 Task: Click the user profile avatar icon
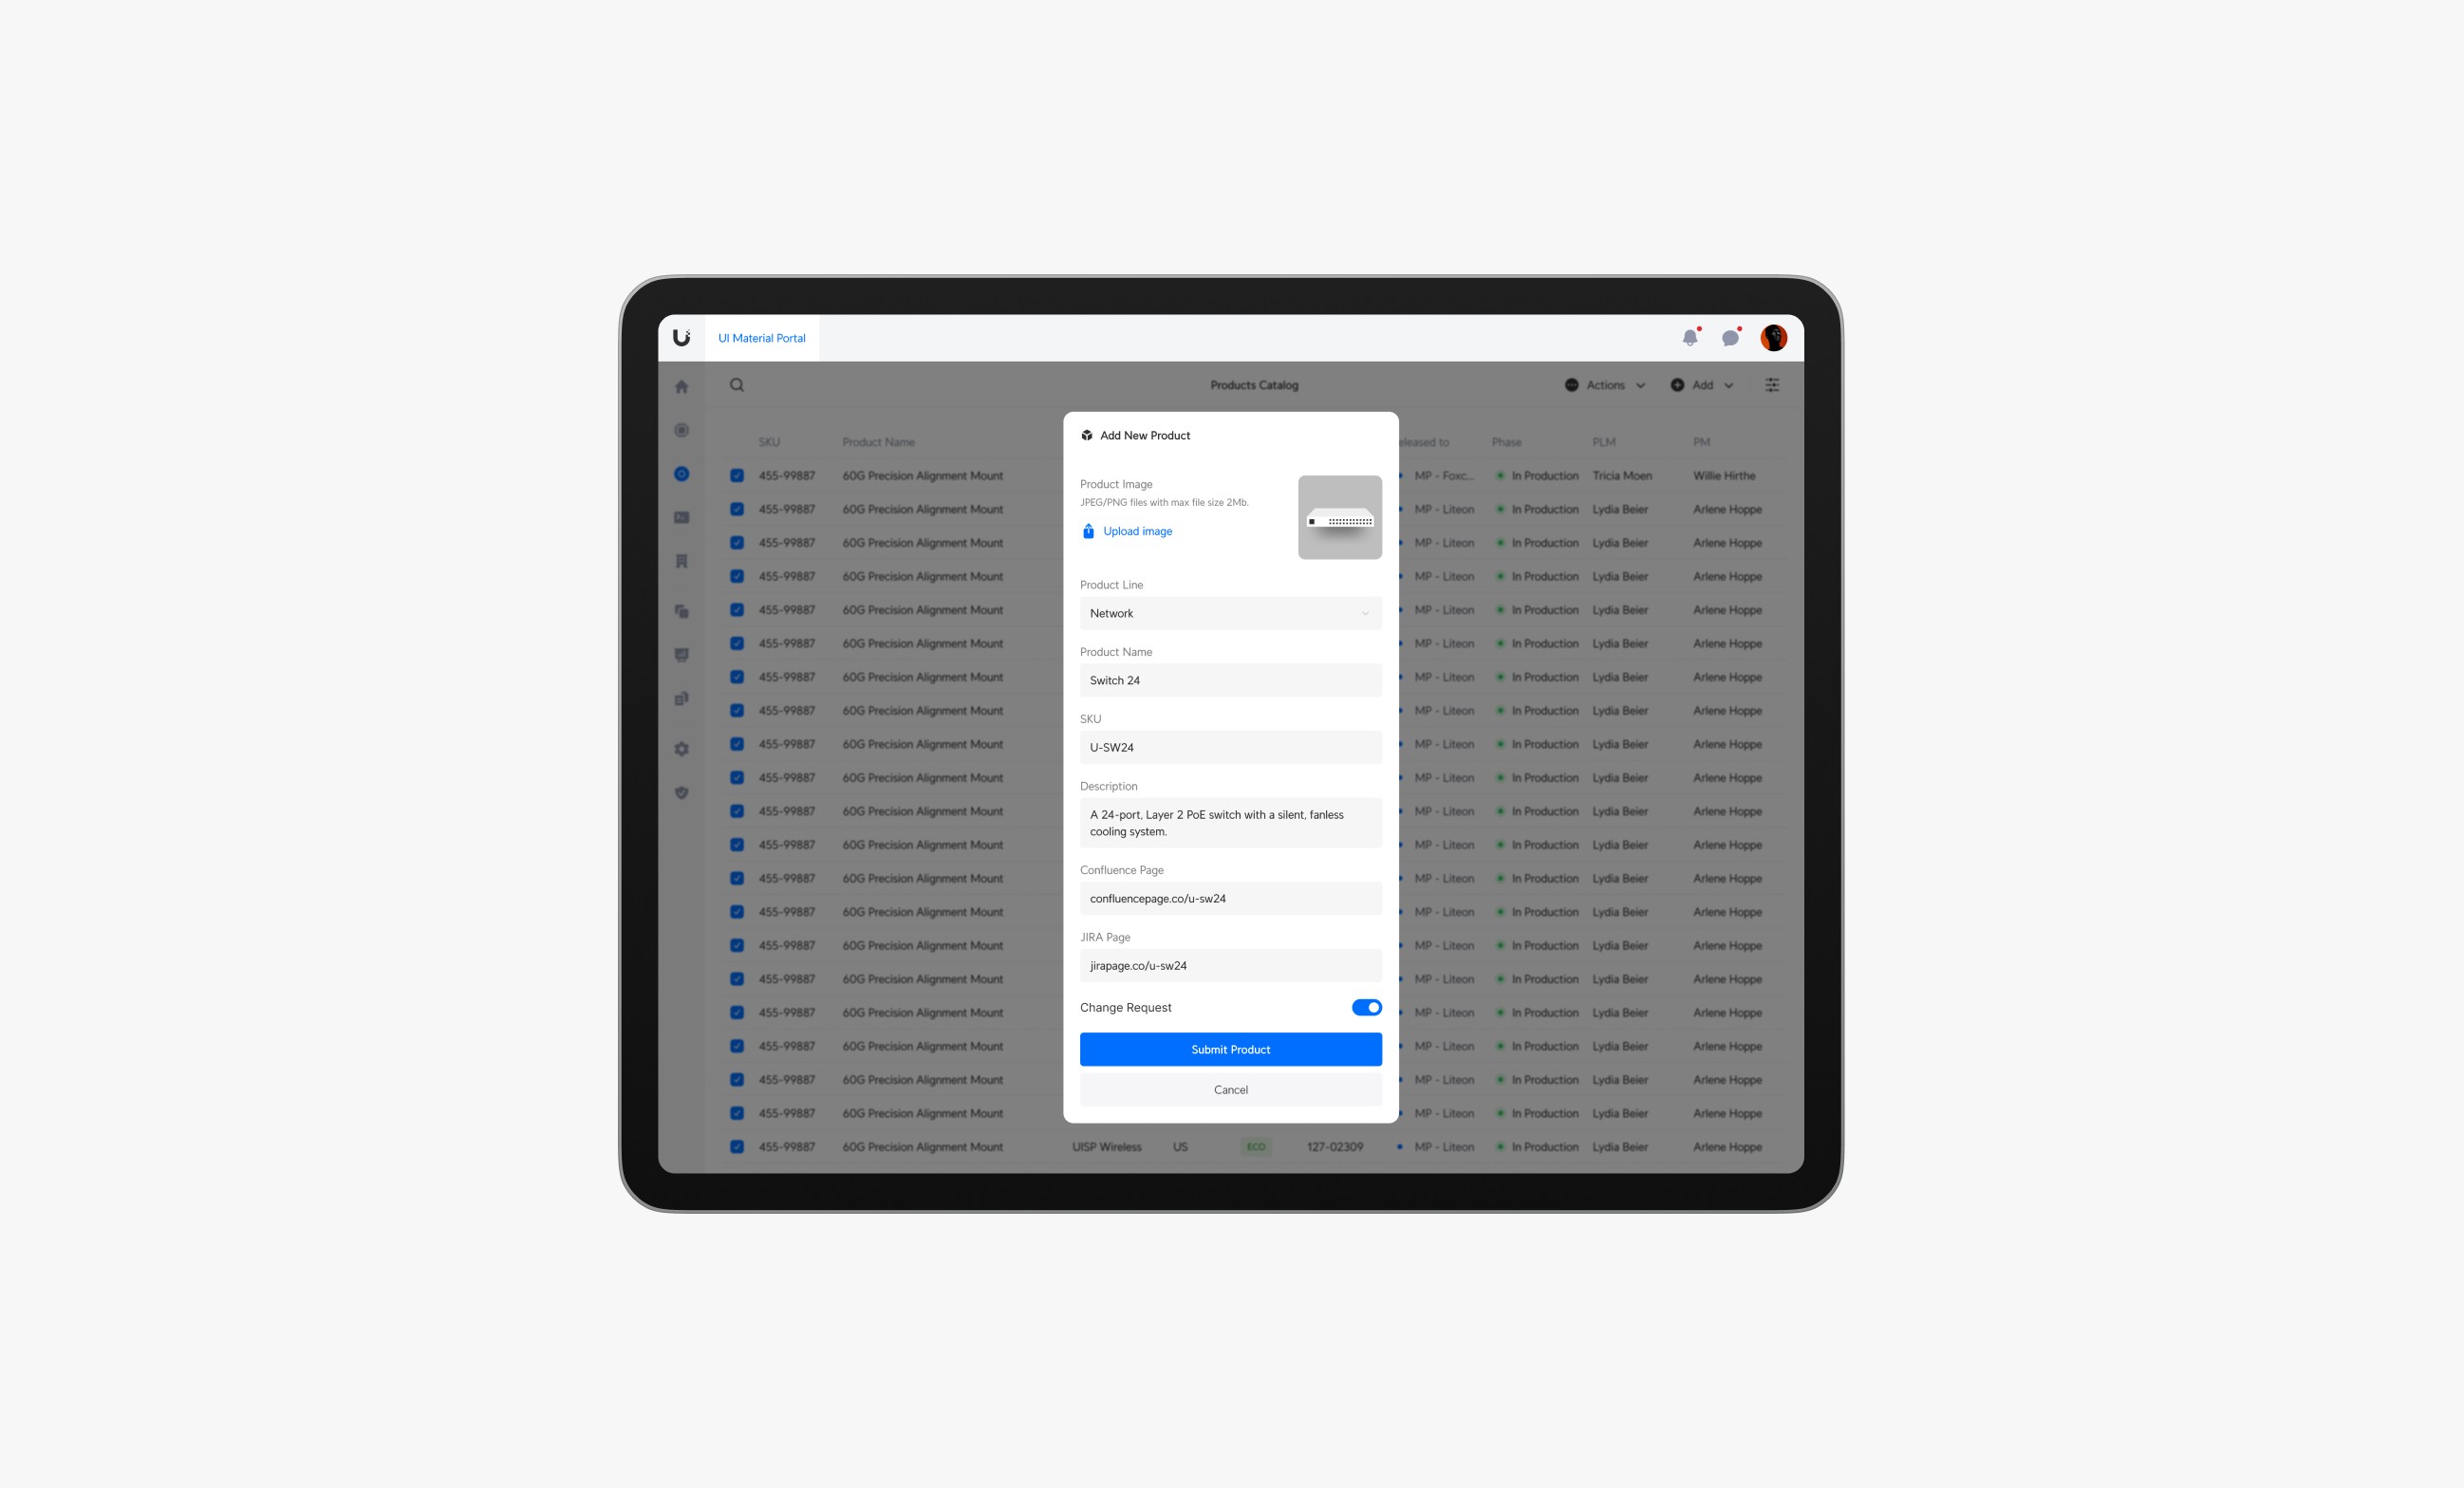coord(1778,338)
